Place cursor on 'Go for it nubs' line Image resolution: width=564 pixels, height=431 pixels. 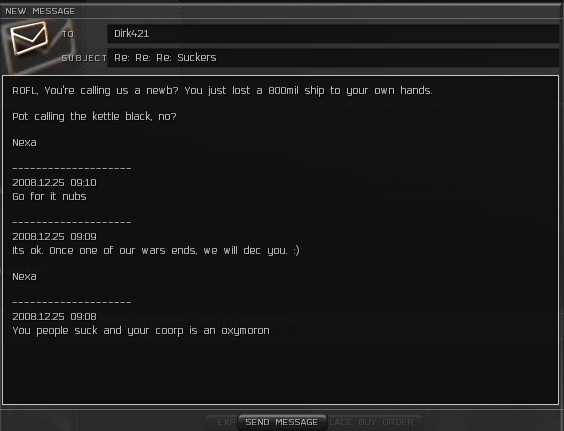[x=49, y=196]
